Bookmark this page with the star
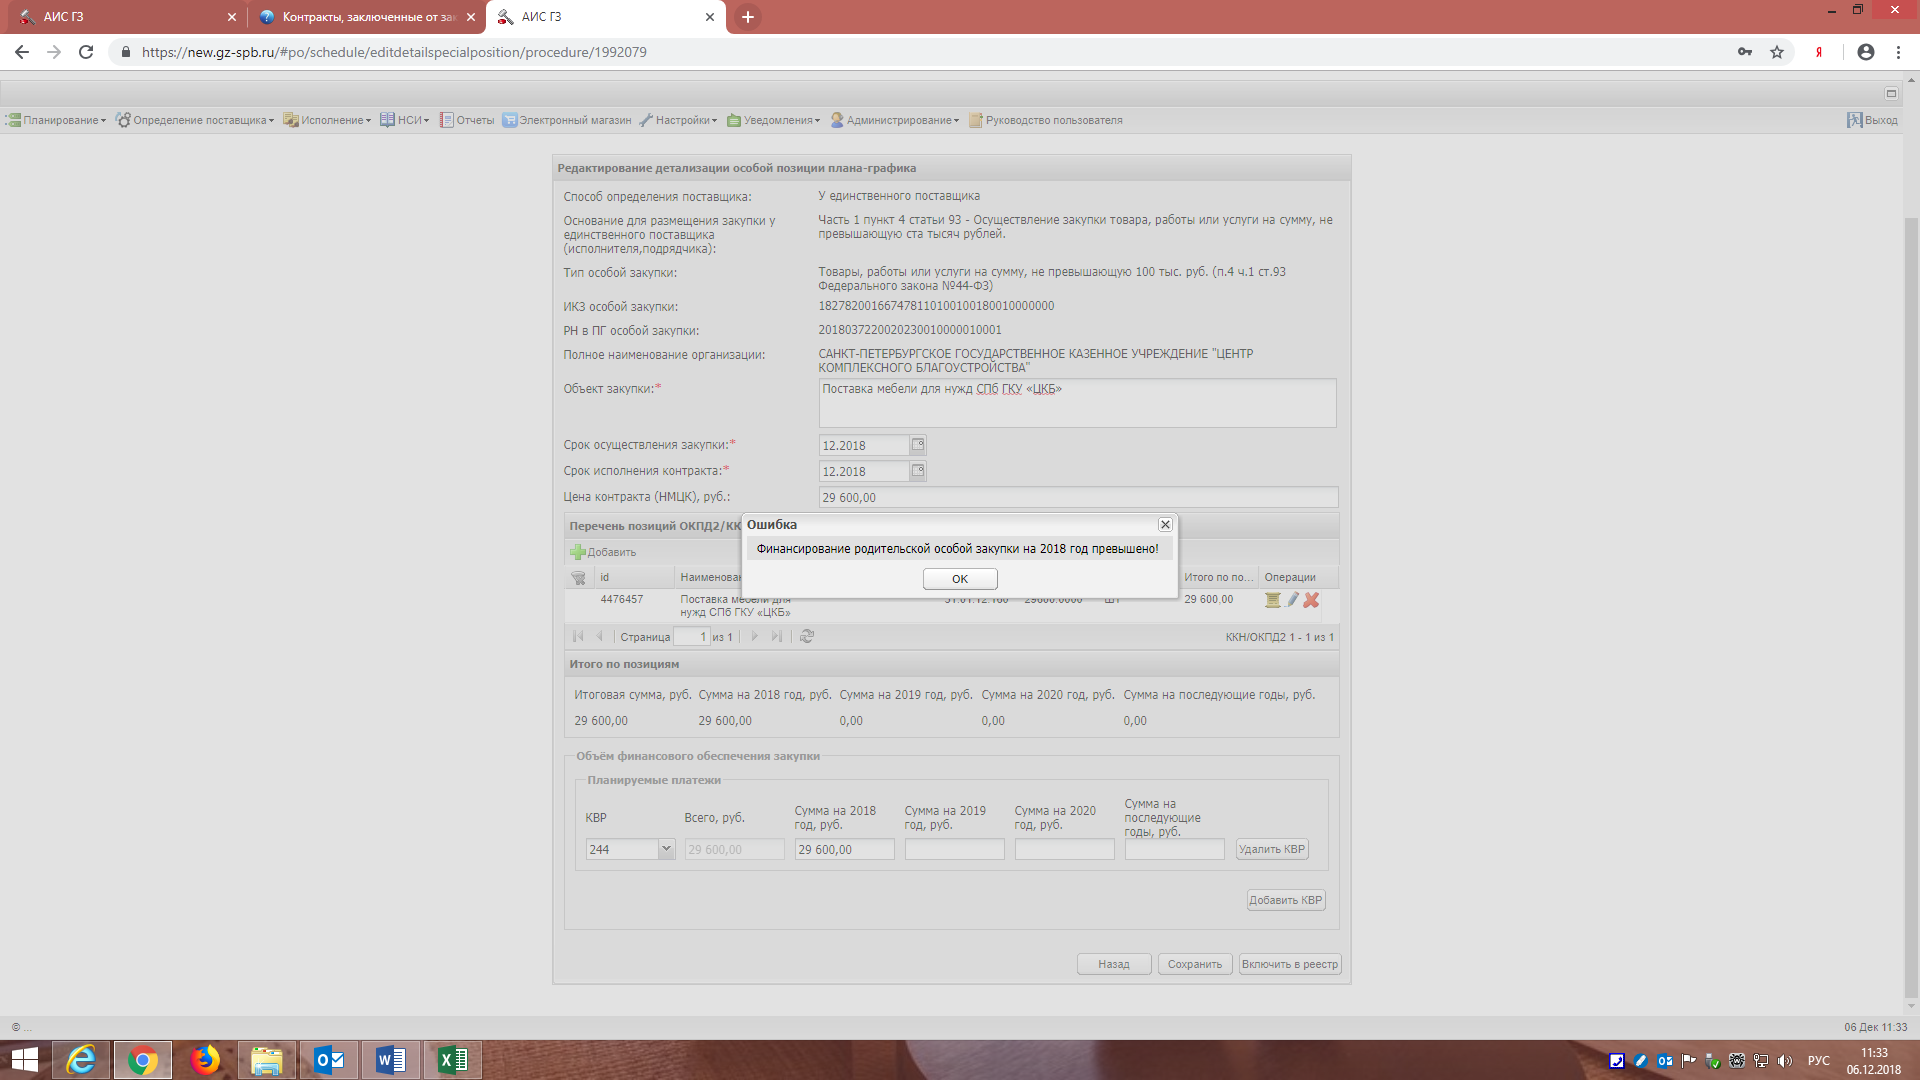This screenshot has width=1920, height=1080. 1777,52
